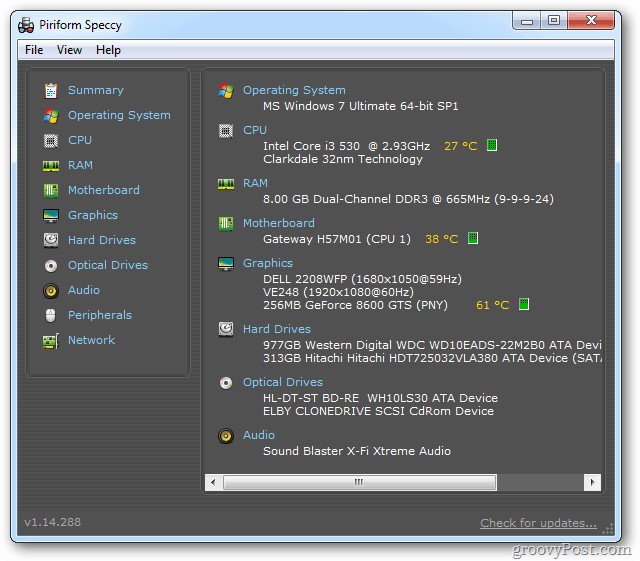Image resolution: width=640 pixels, height=561 pixels.
Task: Click the Network icon in sidebar
Action: tap(50, 340)
